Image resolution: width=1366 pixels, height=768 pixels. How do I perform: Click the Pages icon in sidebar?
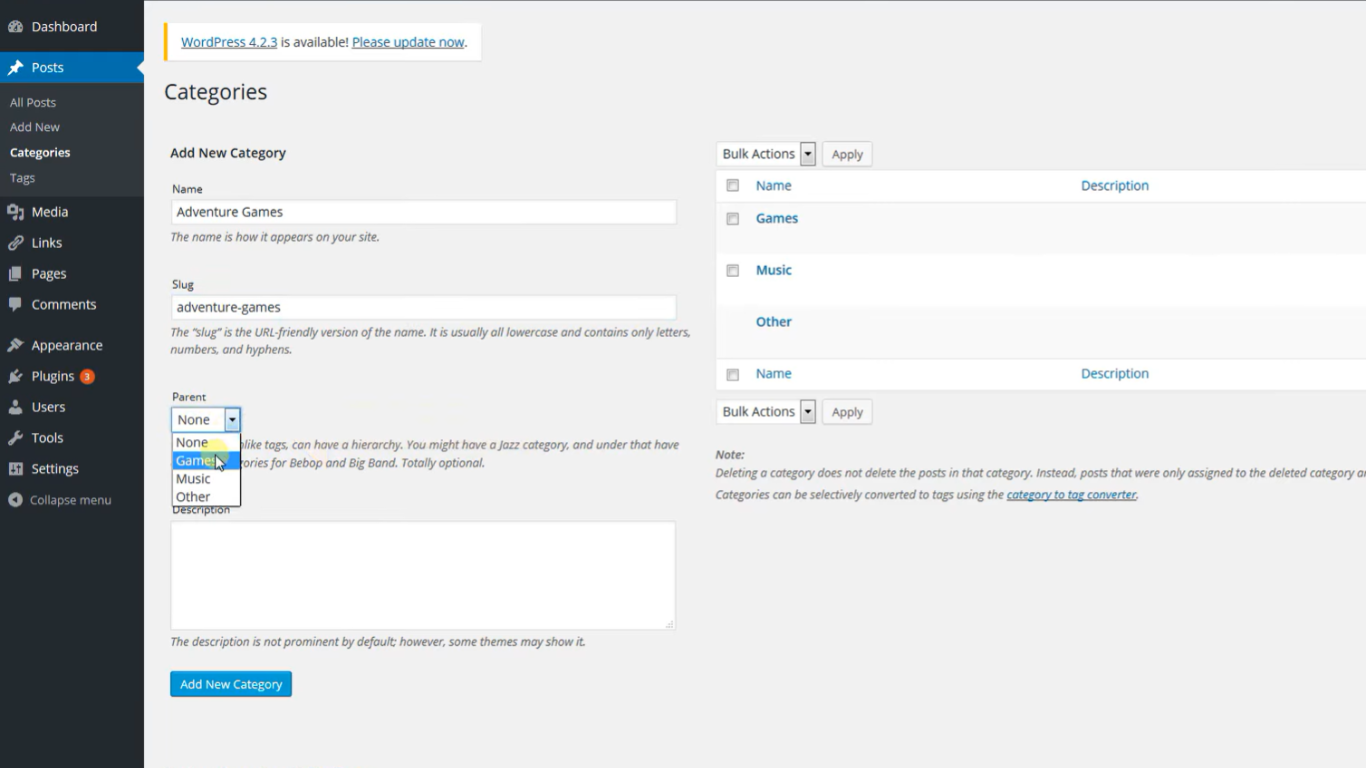pos(15,274)
